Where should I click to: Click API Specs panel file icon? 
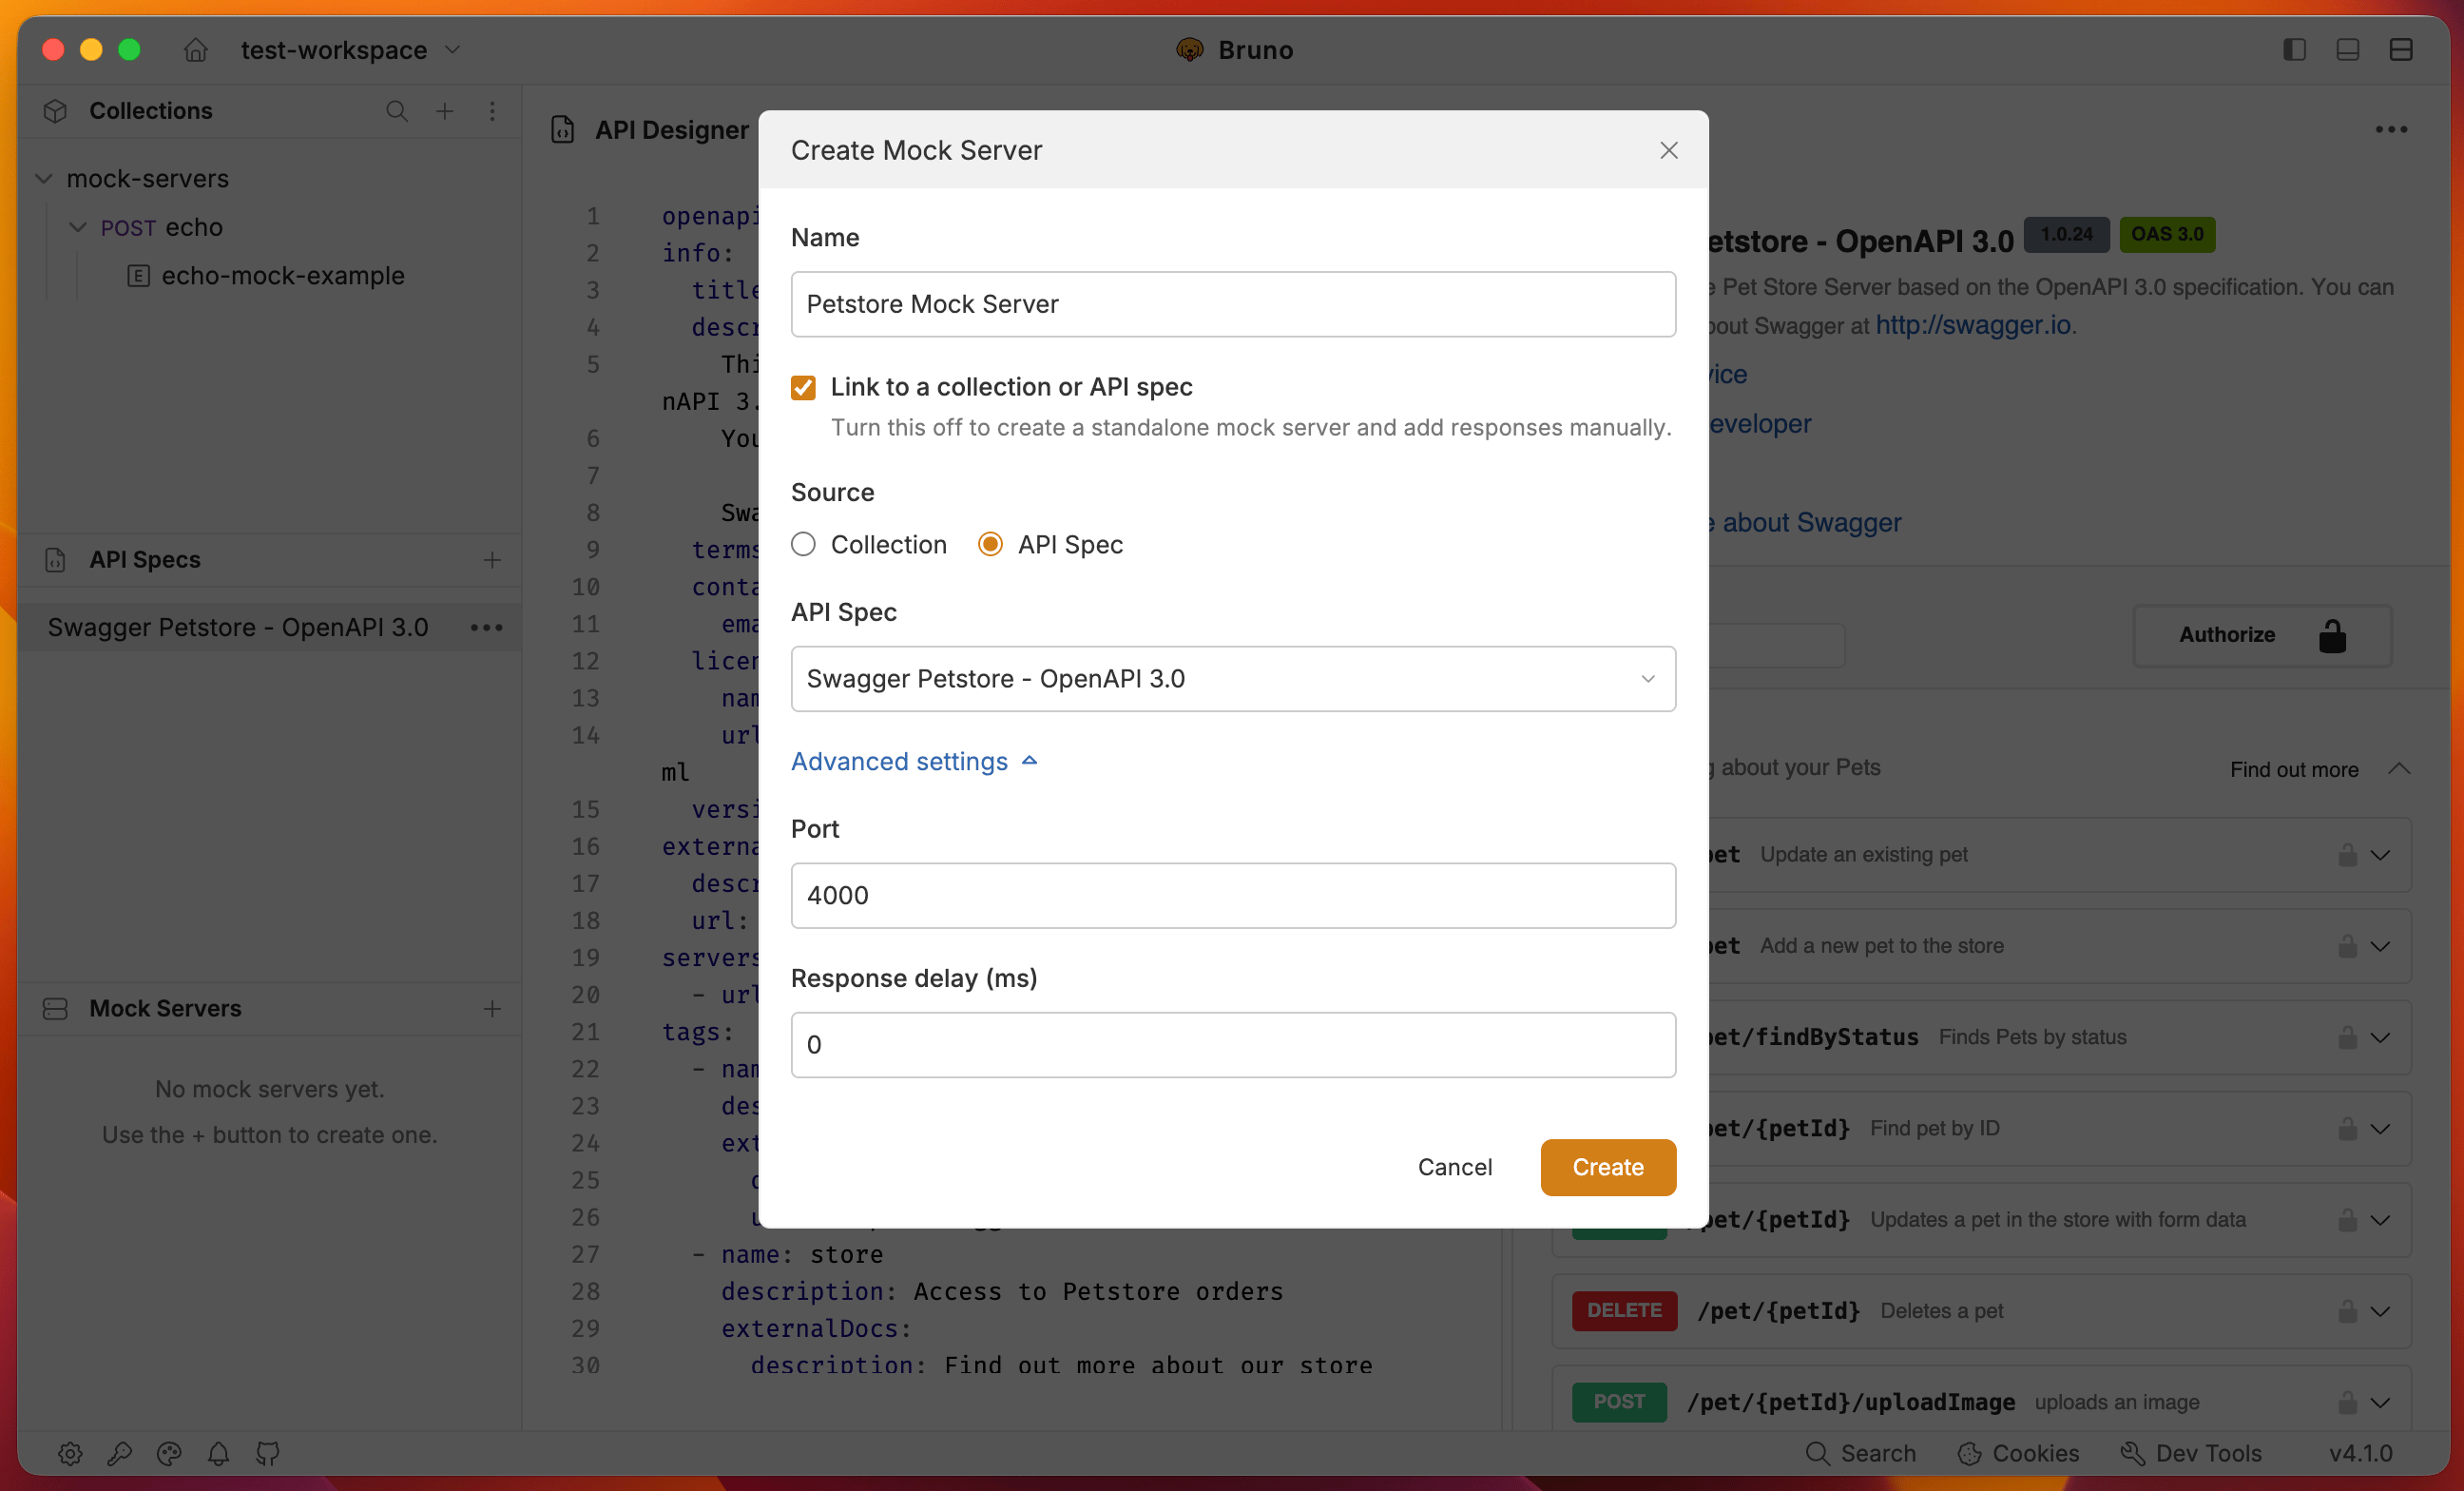(x=55, y=560)
